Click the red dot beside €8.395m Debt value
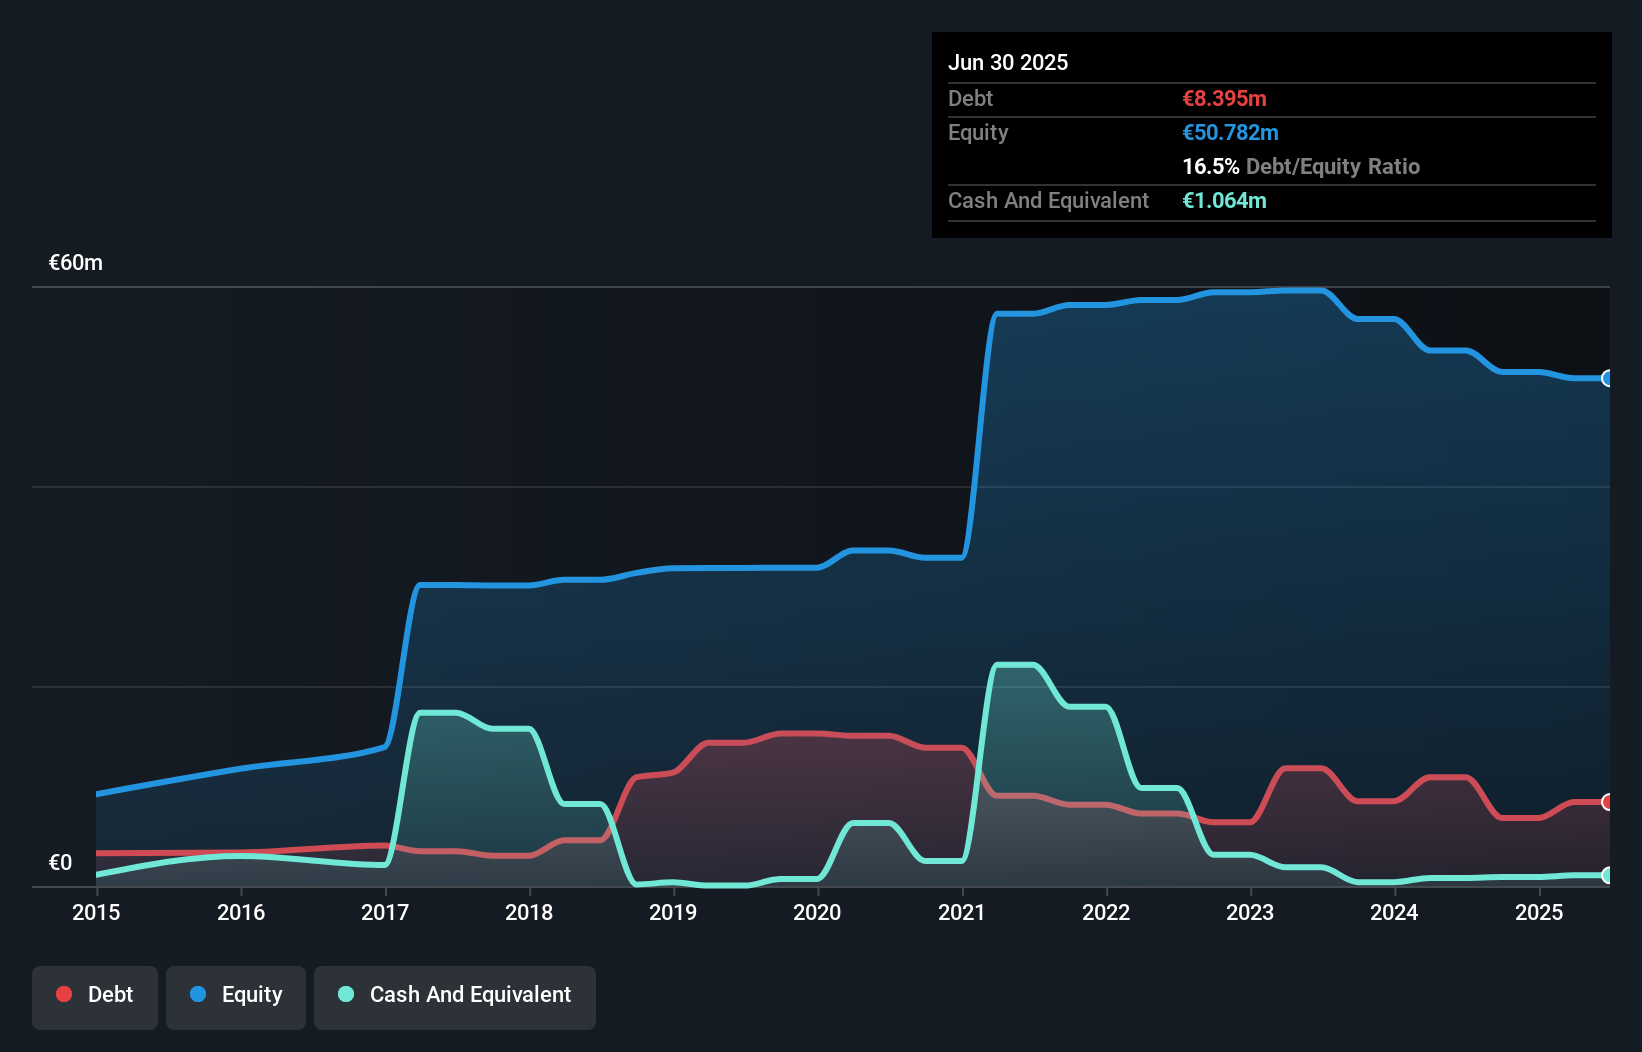The image size is (1642, 1052). point(64,994)
